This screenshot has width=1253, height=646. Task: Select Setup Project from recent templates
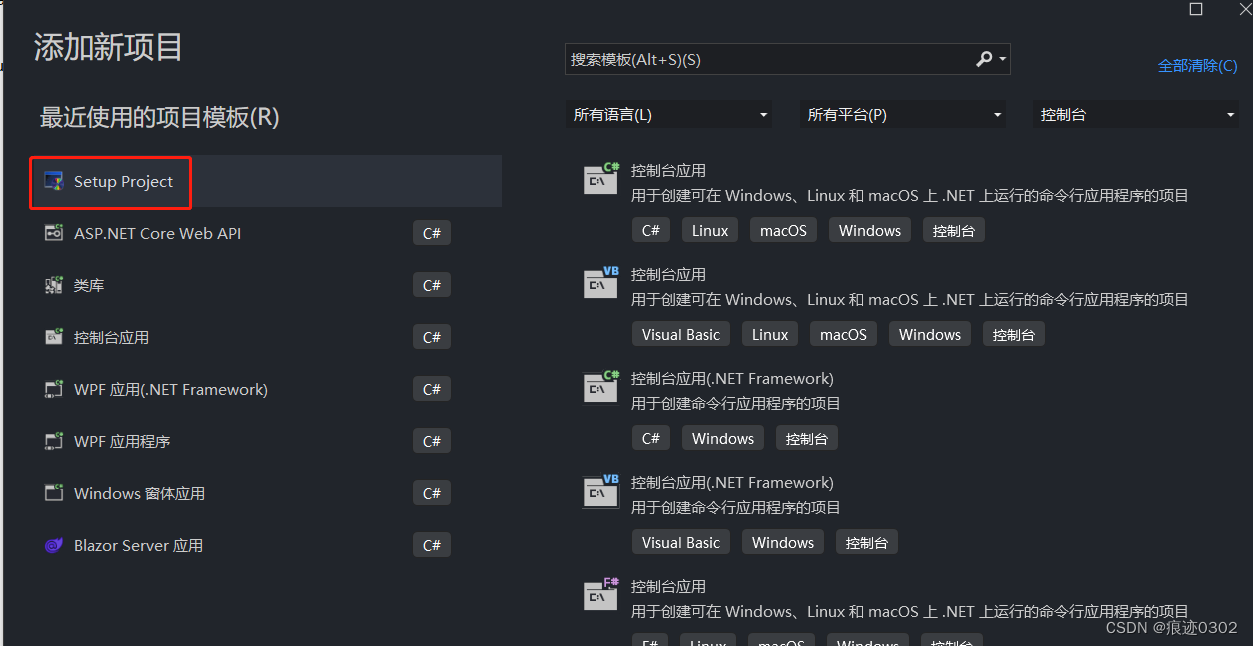point(266,181)
